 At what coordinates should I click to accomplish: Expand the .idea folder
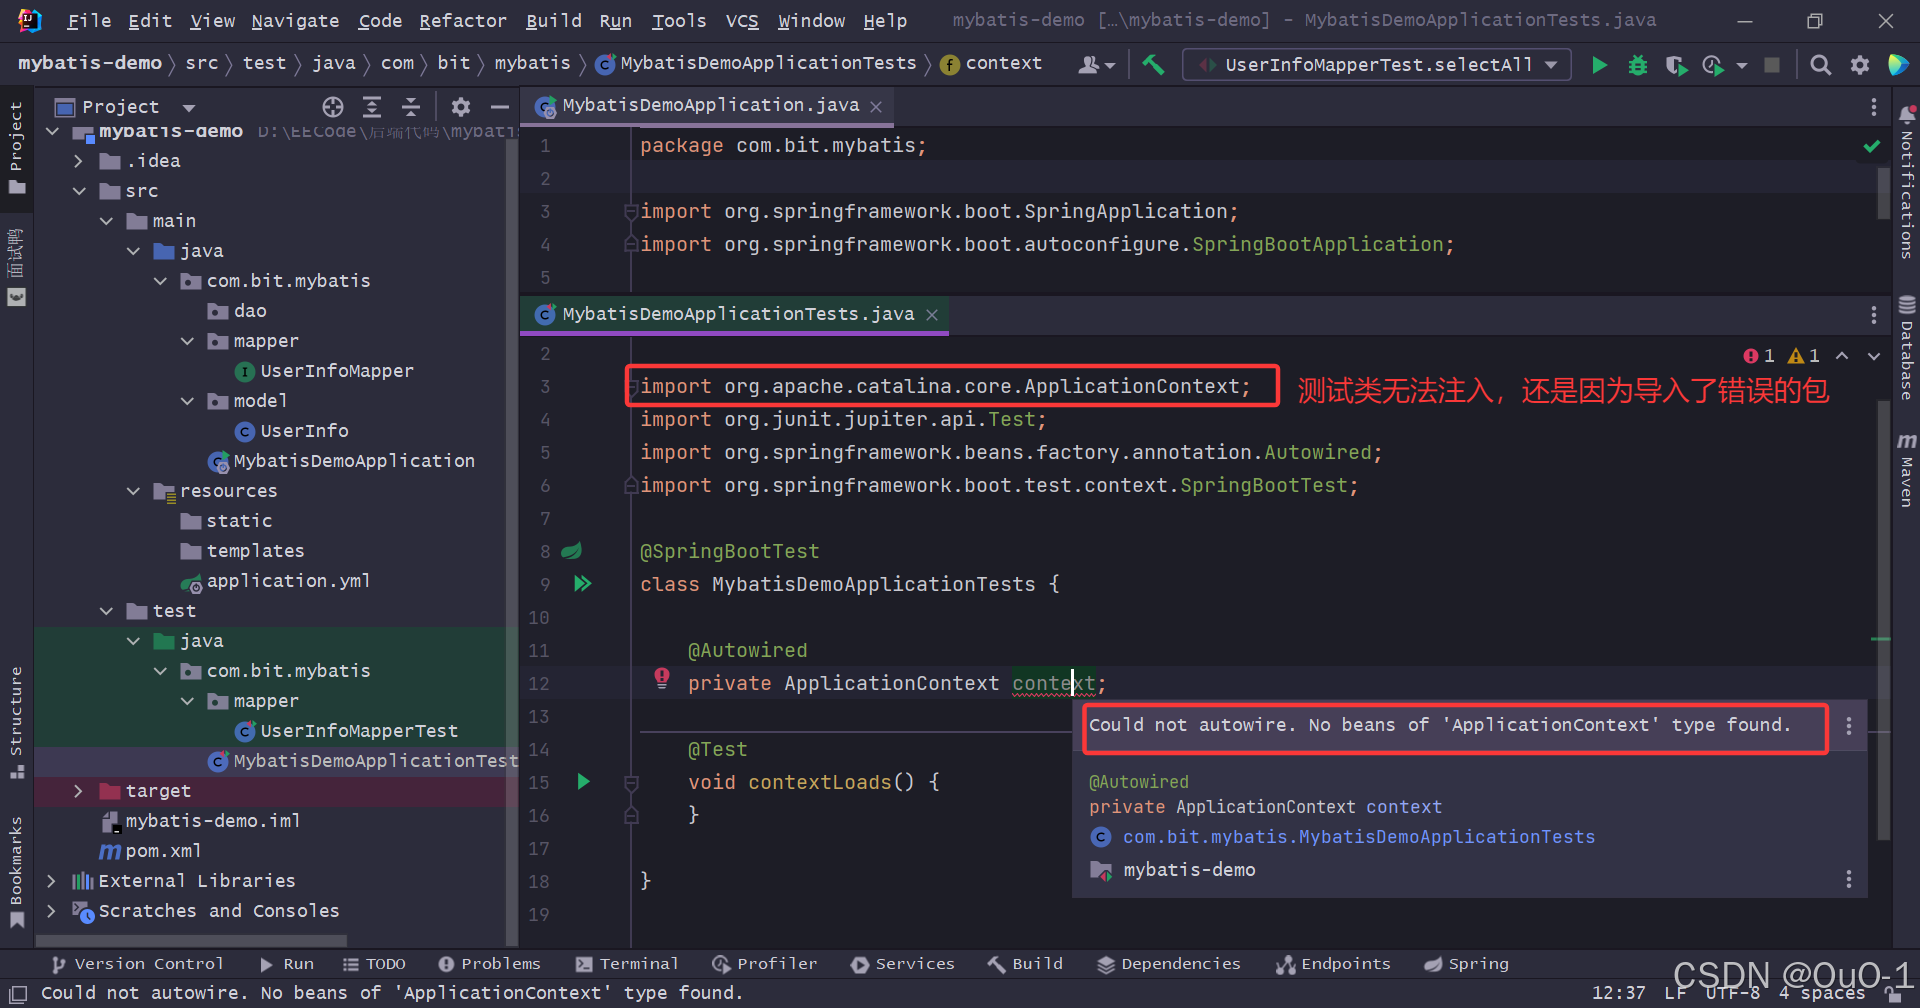tap(78, 161)
